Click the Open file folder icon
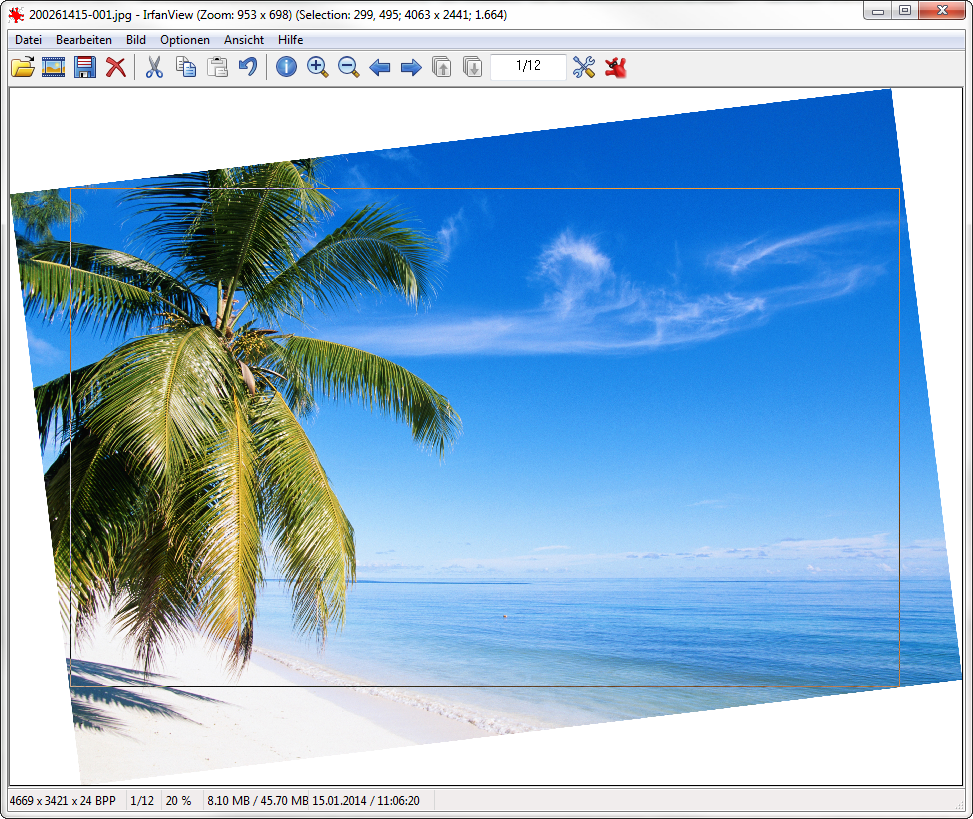 (x=22, y=68)
